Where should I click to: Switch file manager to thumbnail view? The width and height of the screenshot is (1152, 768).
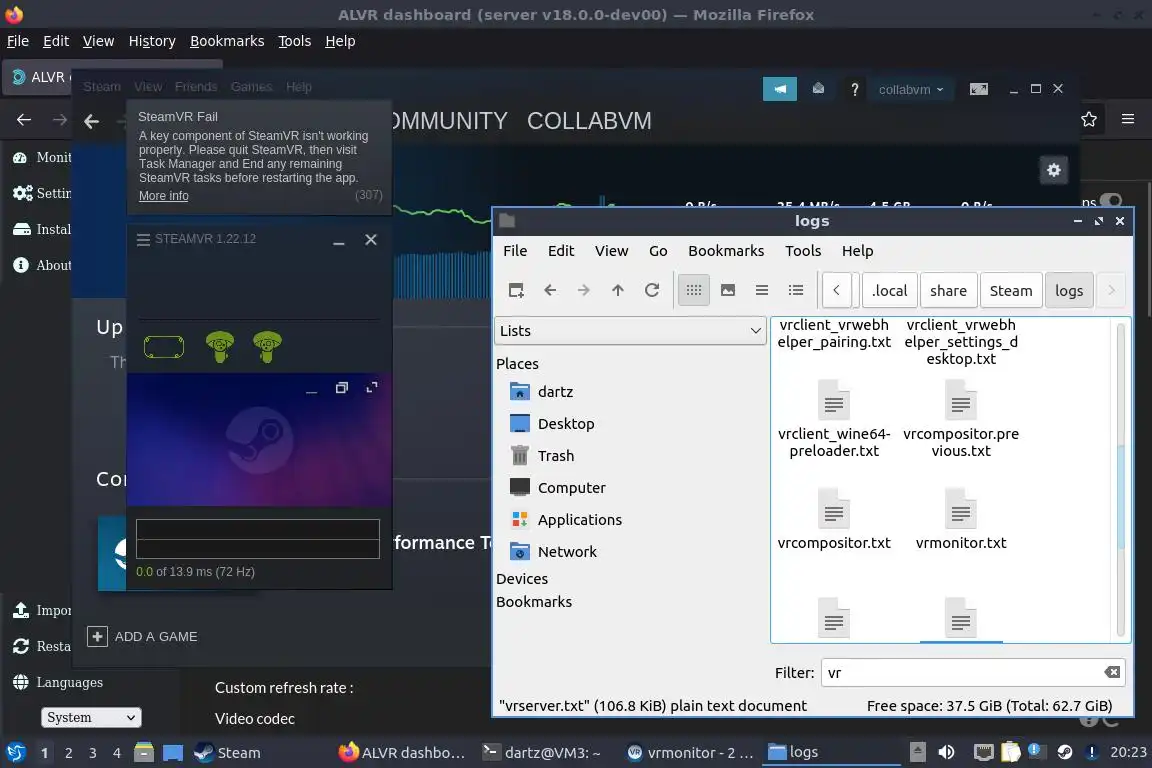click(x=728, y=290)
